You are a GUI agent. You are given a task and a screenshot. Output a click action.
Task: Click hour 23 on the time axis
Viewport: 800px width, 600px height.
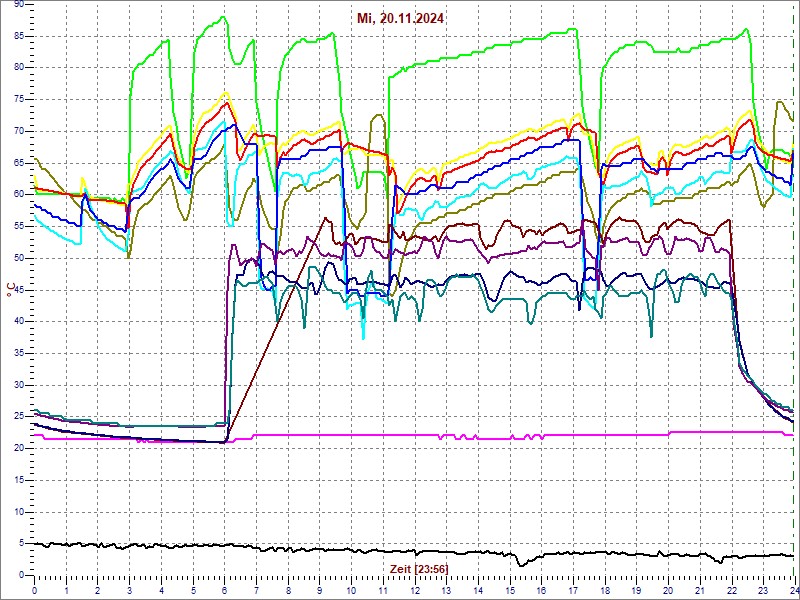764,590
